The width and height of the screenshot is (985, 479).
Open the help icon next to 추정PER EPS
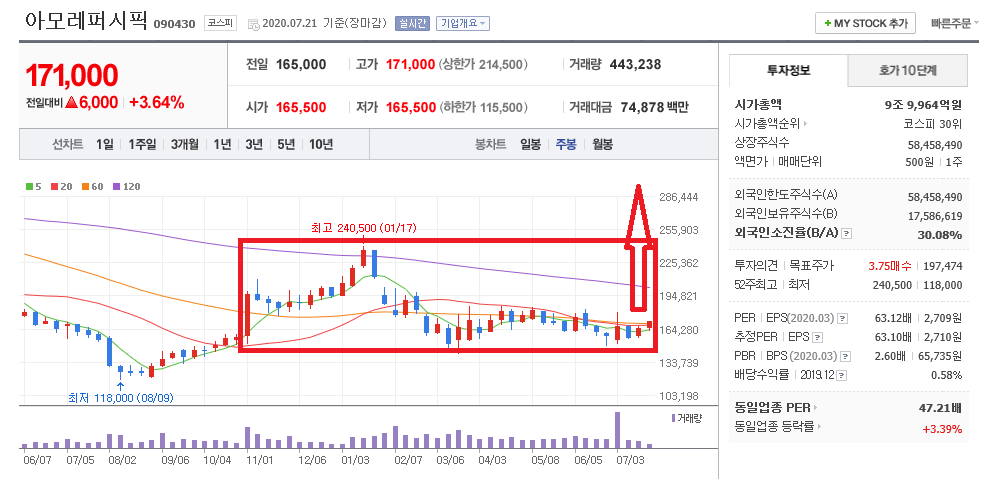pyautogui.click(x=817, y=337)
